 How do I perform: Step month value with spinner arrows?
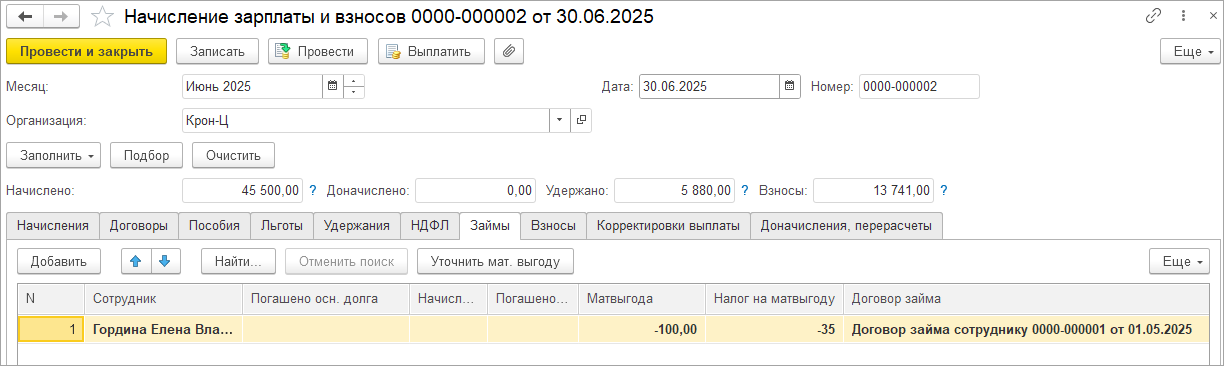pos(354,87)
